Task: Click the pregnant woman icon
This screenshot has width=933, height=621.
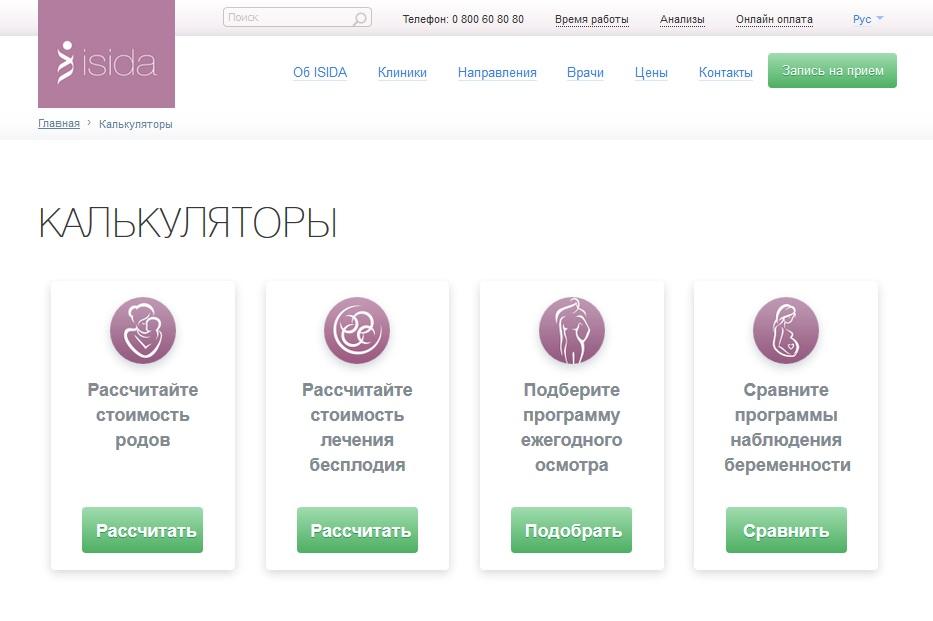Action: [786, 330]
